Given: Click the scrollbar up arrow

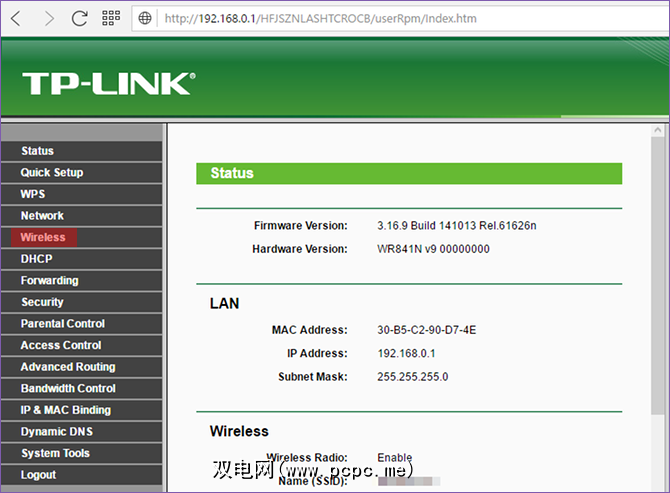Looking at the screenshot, I should tap(658, 130).
